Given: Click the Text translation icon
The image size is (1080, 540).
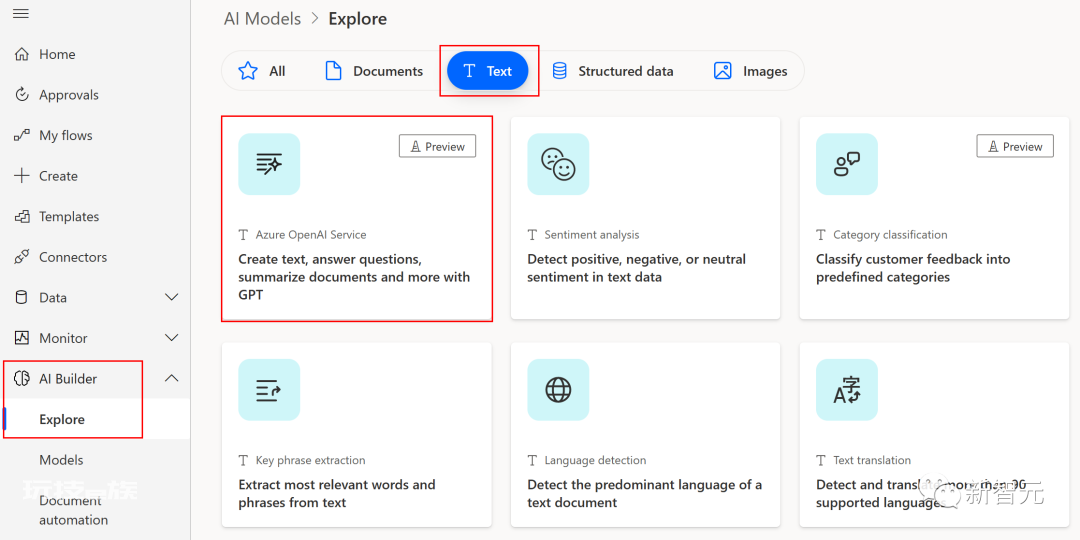Looking at the screenshot, I should [x=847, y=390].
